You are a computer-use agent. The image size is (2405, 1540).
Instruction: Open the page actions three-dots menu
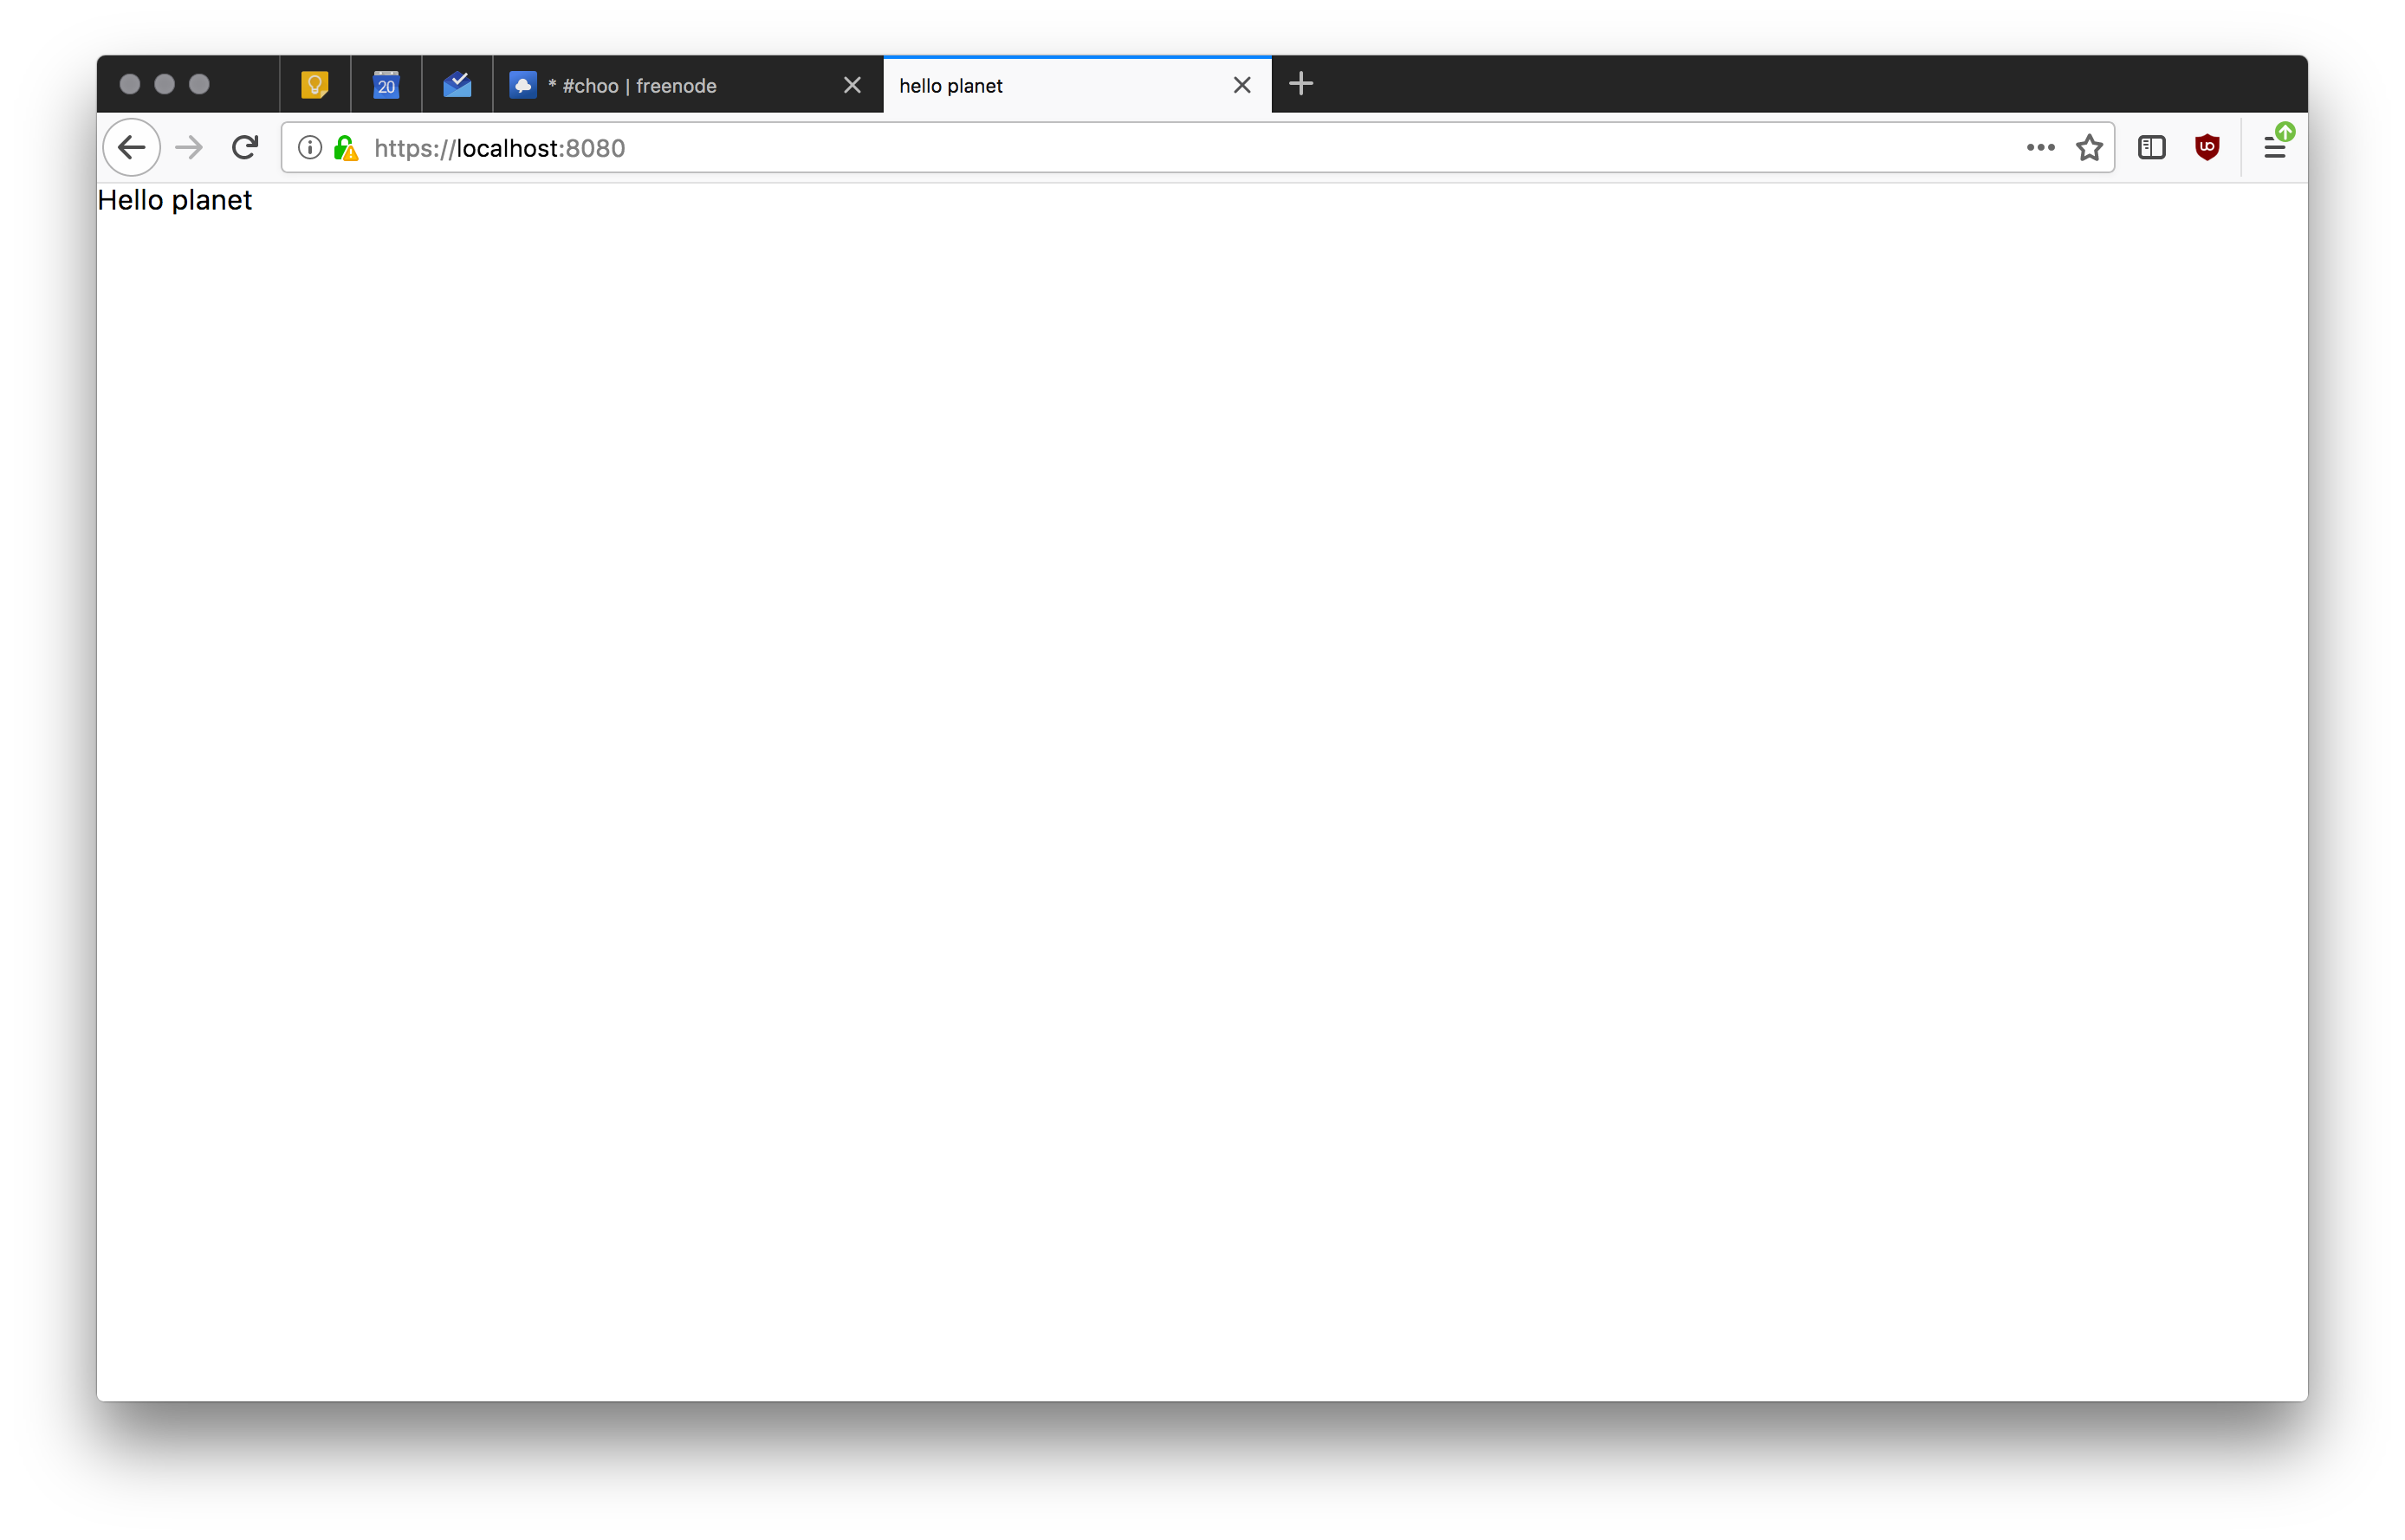[x=2040, y=148]
